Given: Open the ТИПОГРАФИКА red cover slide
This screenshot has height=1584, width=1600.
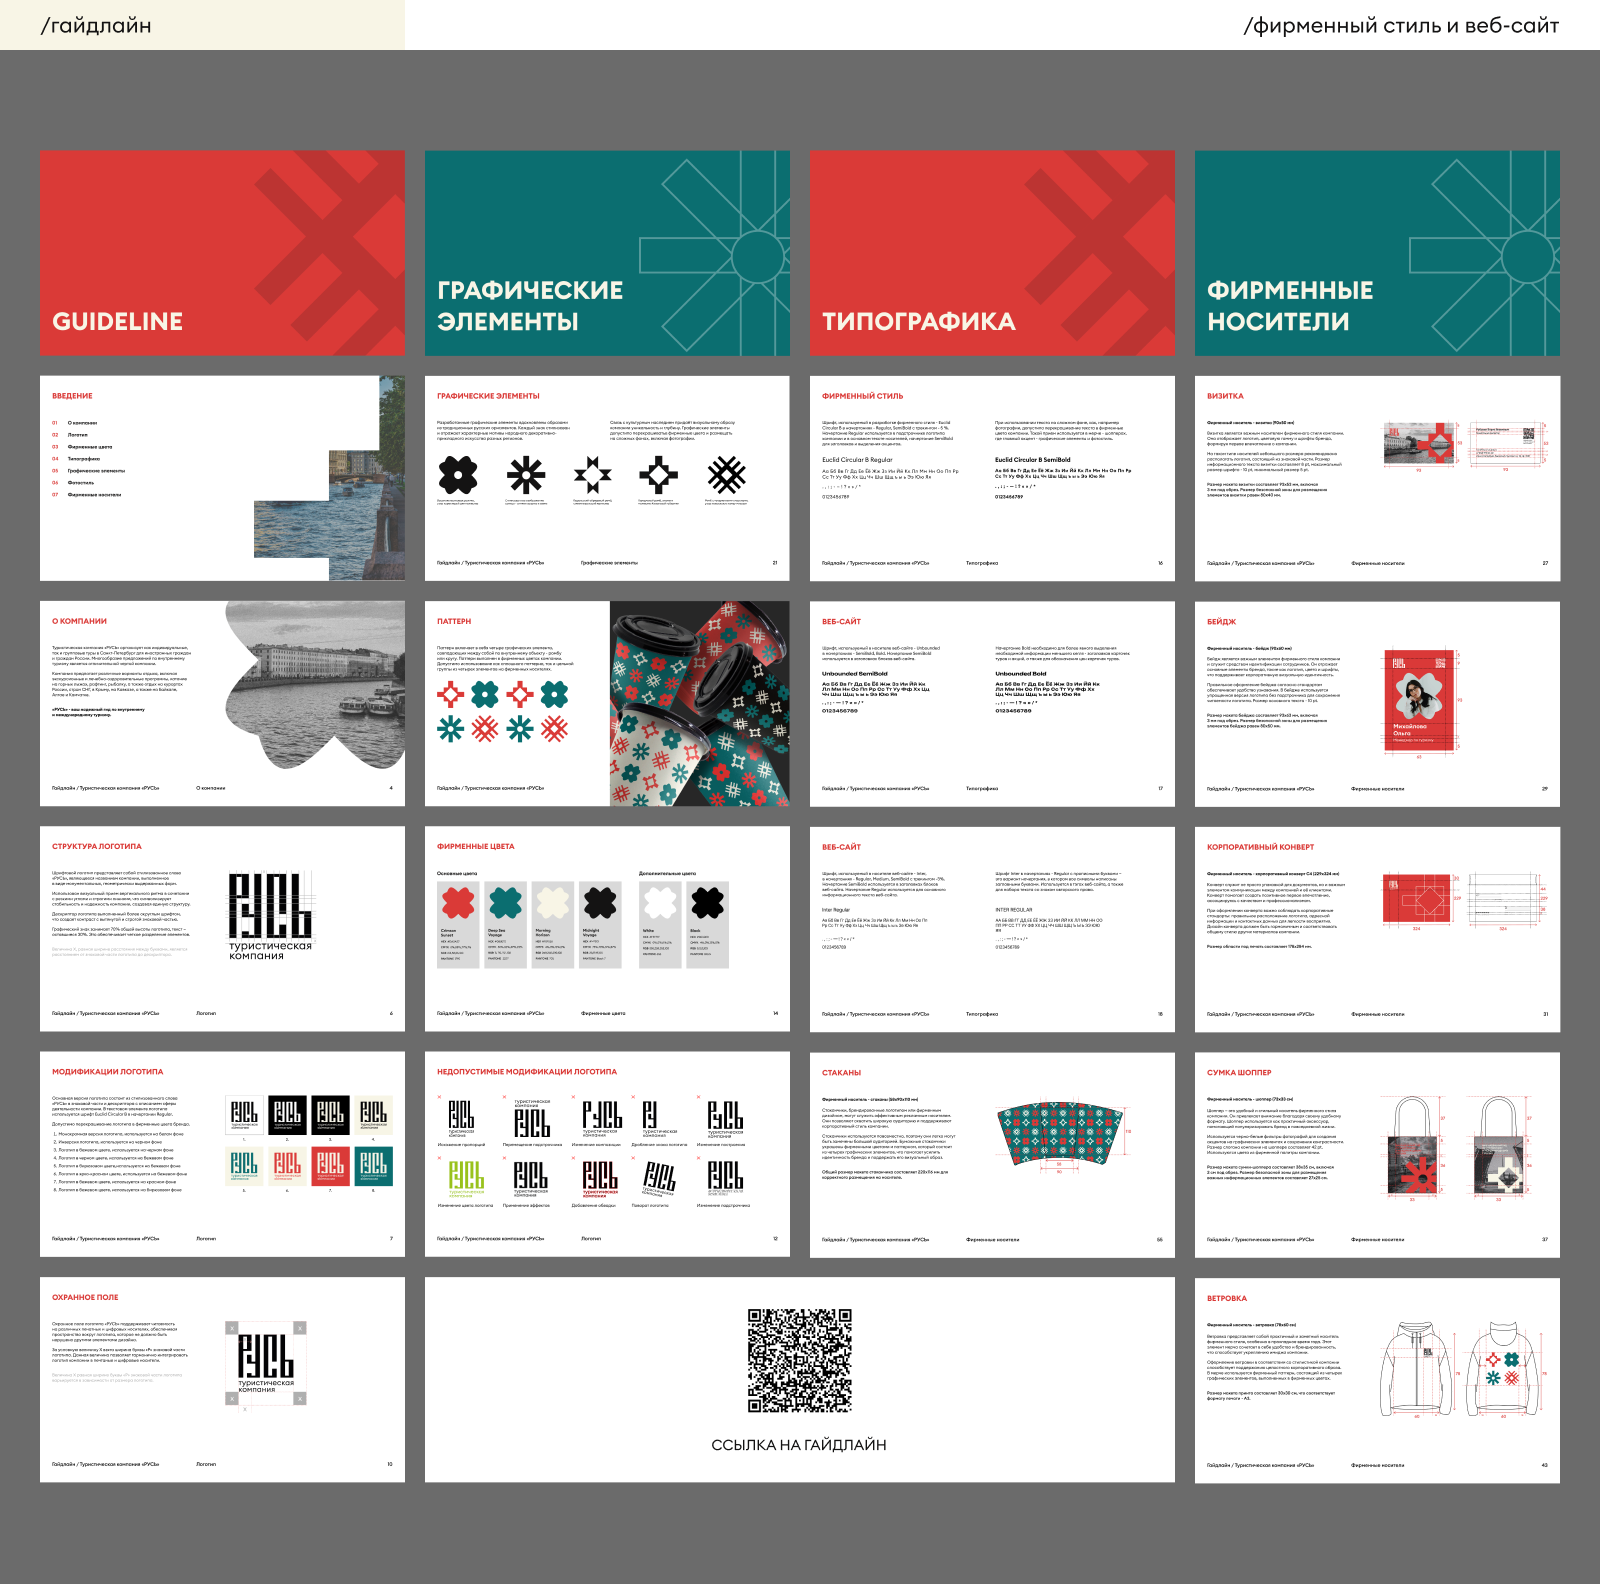Looking at the screenshot, I should (x=992, y=253).
